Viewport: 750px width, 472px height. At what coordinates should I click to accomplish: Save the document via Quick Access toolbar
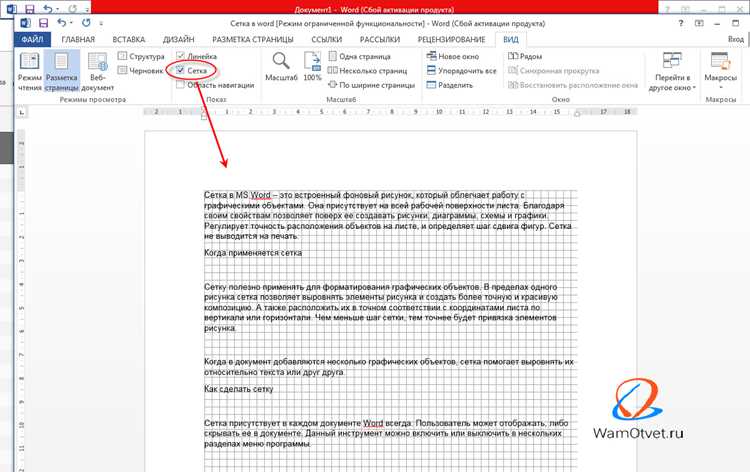click(x=44, y=23)
